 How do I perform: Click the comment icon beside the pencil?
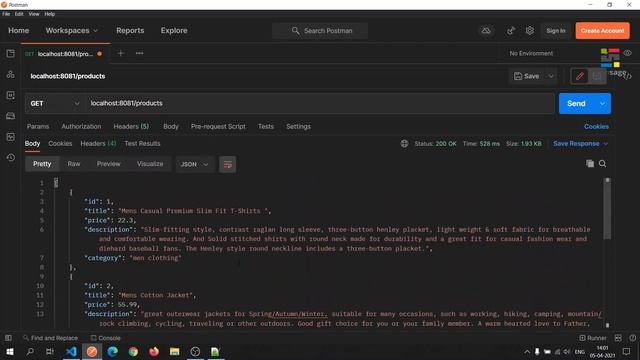point(596,76)
